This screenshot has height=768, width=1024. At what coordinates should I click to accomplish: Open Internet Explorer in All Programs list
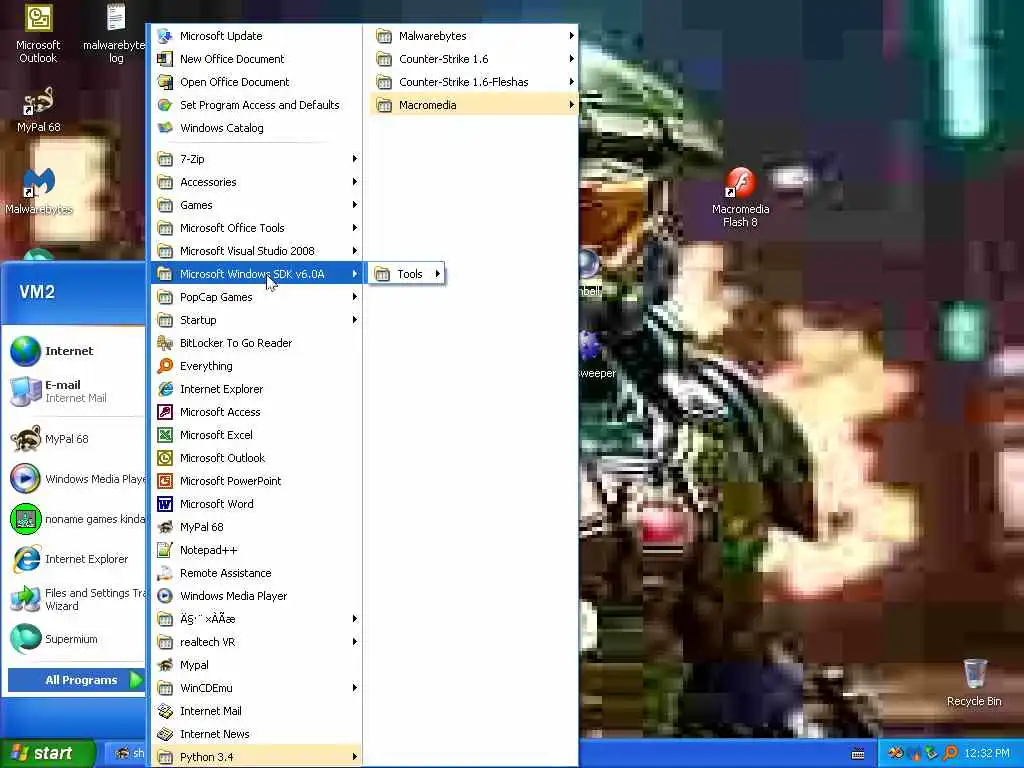[x=257, y=389]
